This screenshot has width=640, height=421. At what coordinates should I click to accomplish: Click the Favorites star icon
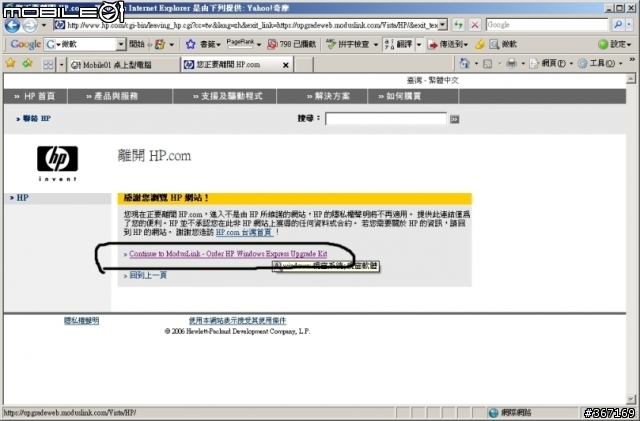click(x=11, y=63)
